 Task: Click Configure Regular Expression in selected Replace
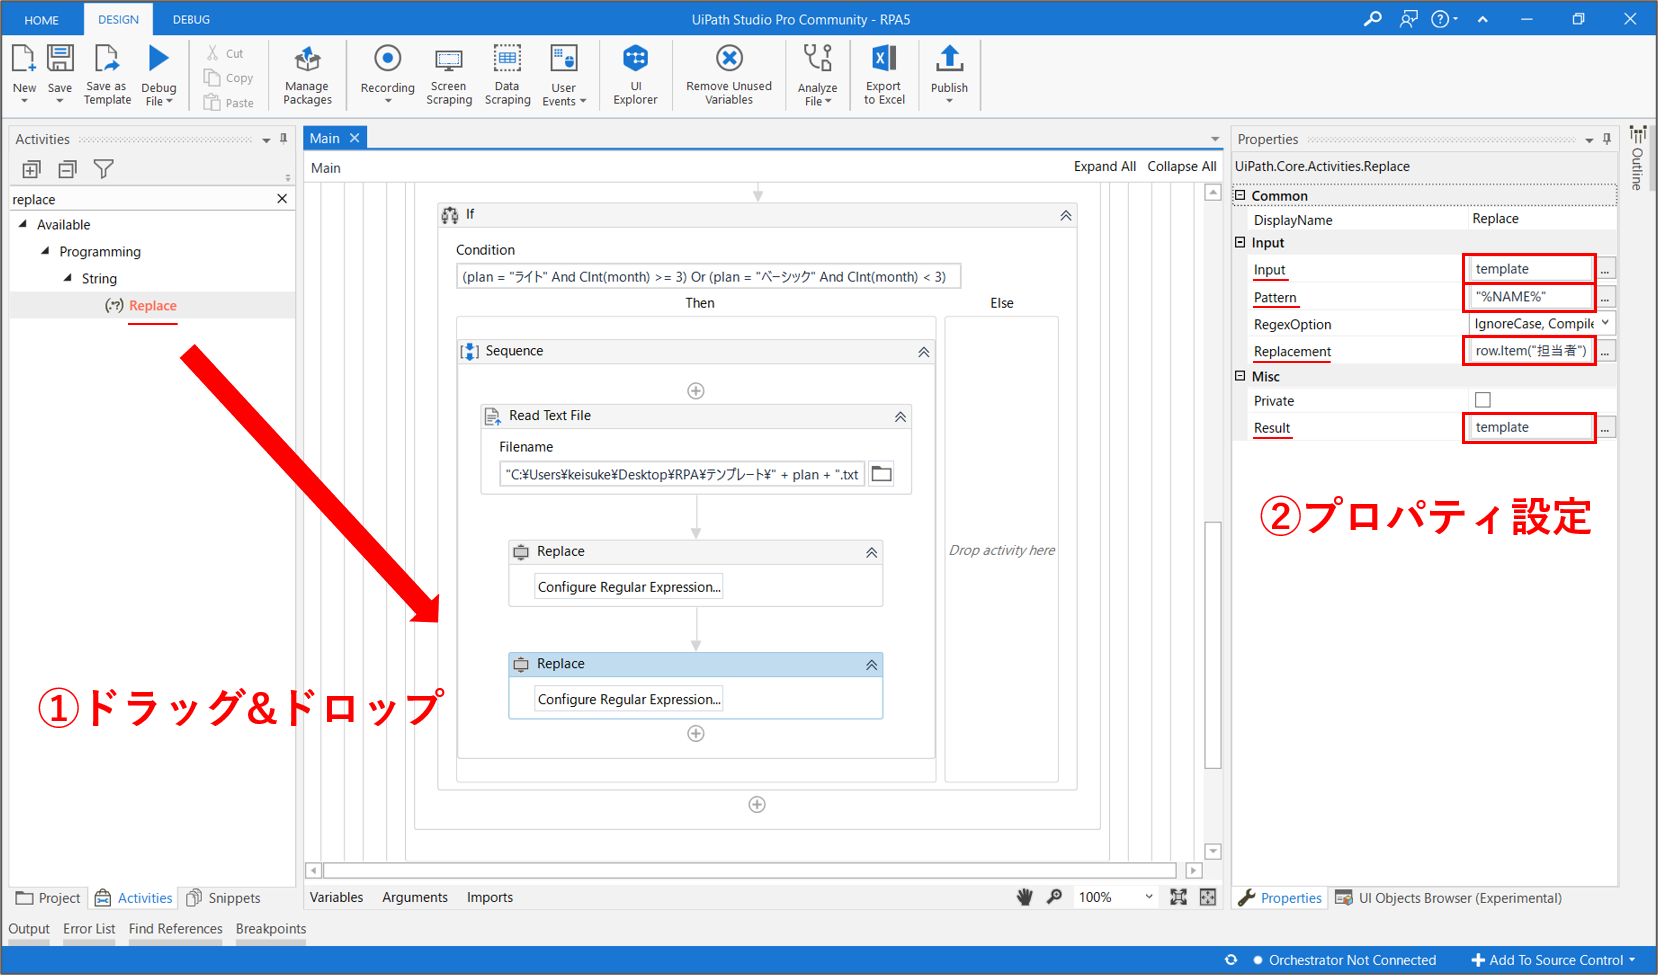628,699
